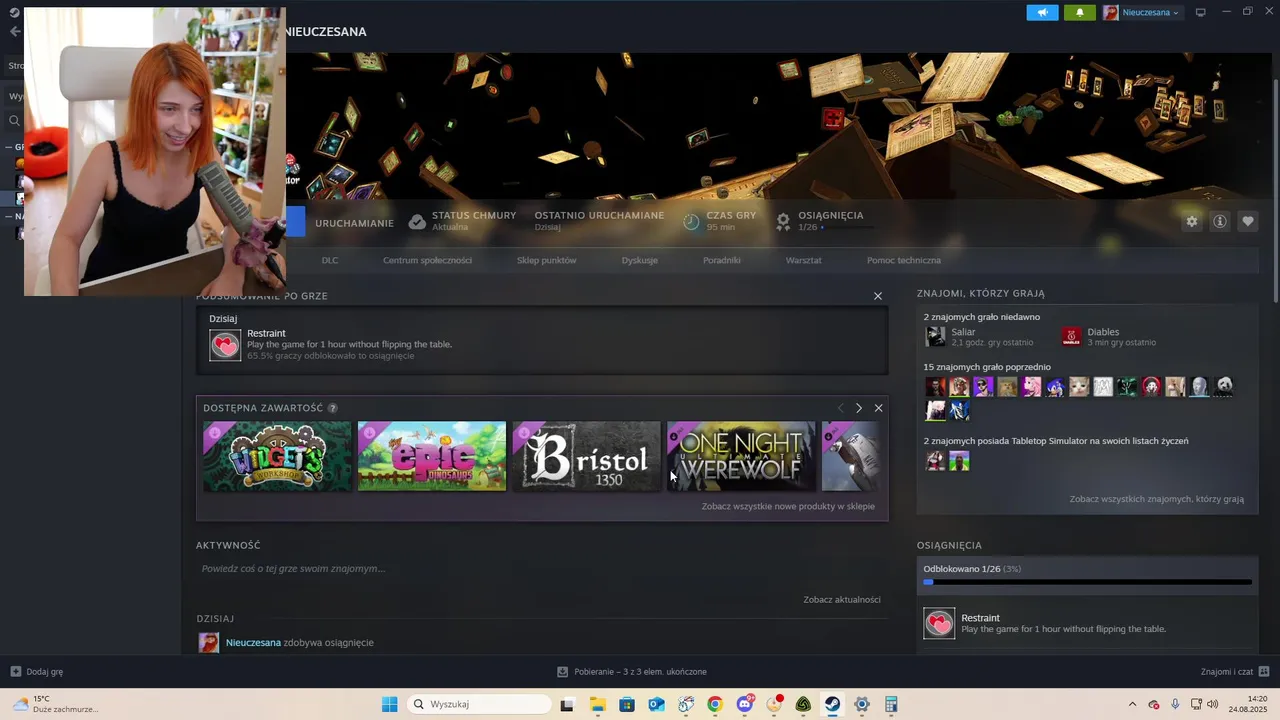Click the Wyszukaj taskbar search box
1280x720 pixels.
tap(480, 704)
